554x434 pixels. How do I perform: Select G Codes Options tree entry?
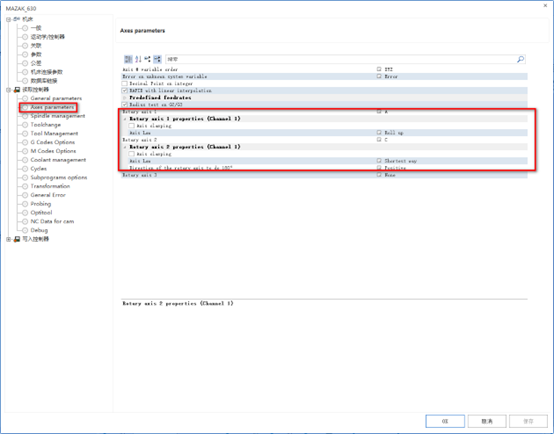(53, 142)
